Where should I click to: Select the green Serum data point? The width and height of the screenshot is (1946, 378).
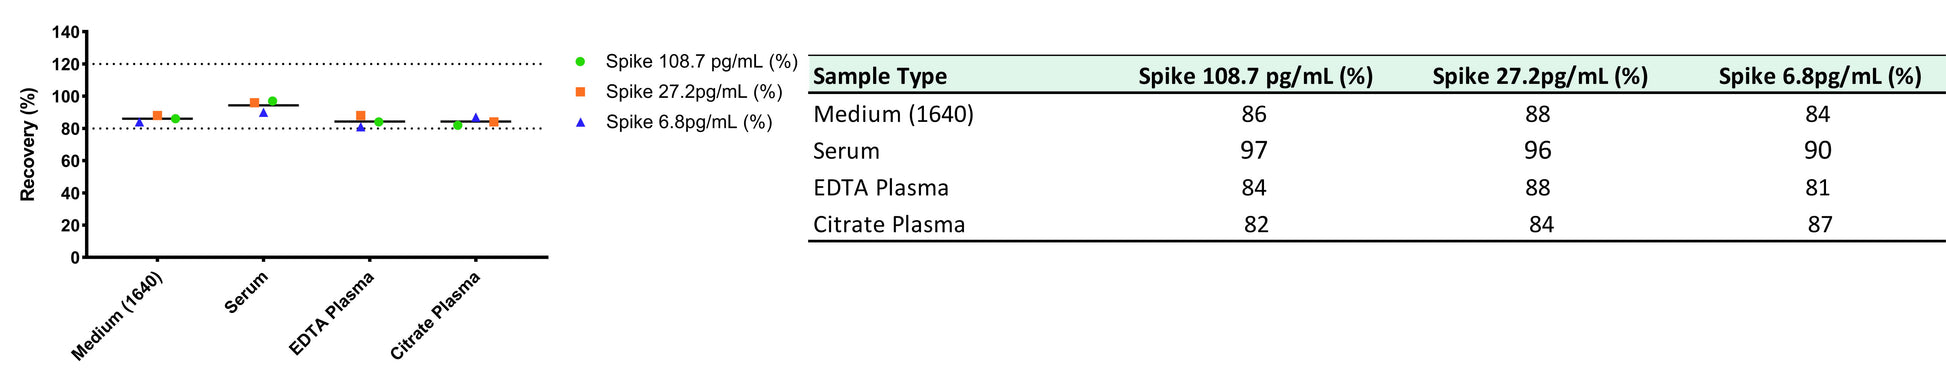pos(272,101)
